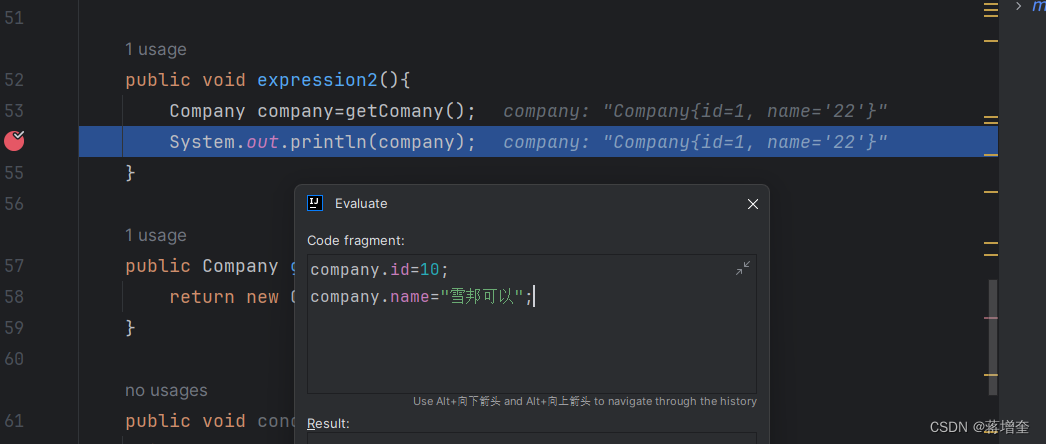The height and width of the screenshot is (444, 1046).
Task: Click the IntelliJ icon in the Evaluate dialog
Action: (x=315, y=203)
